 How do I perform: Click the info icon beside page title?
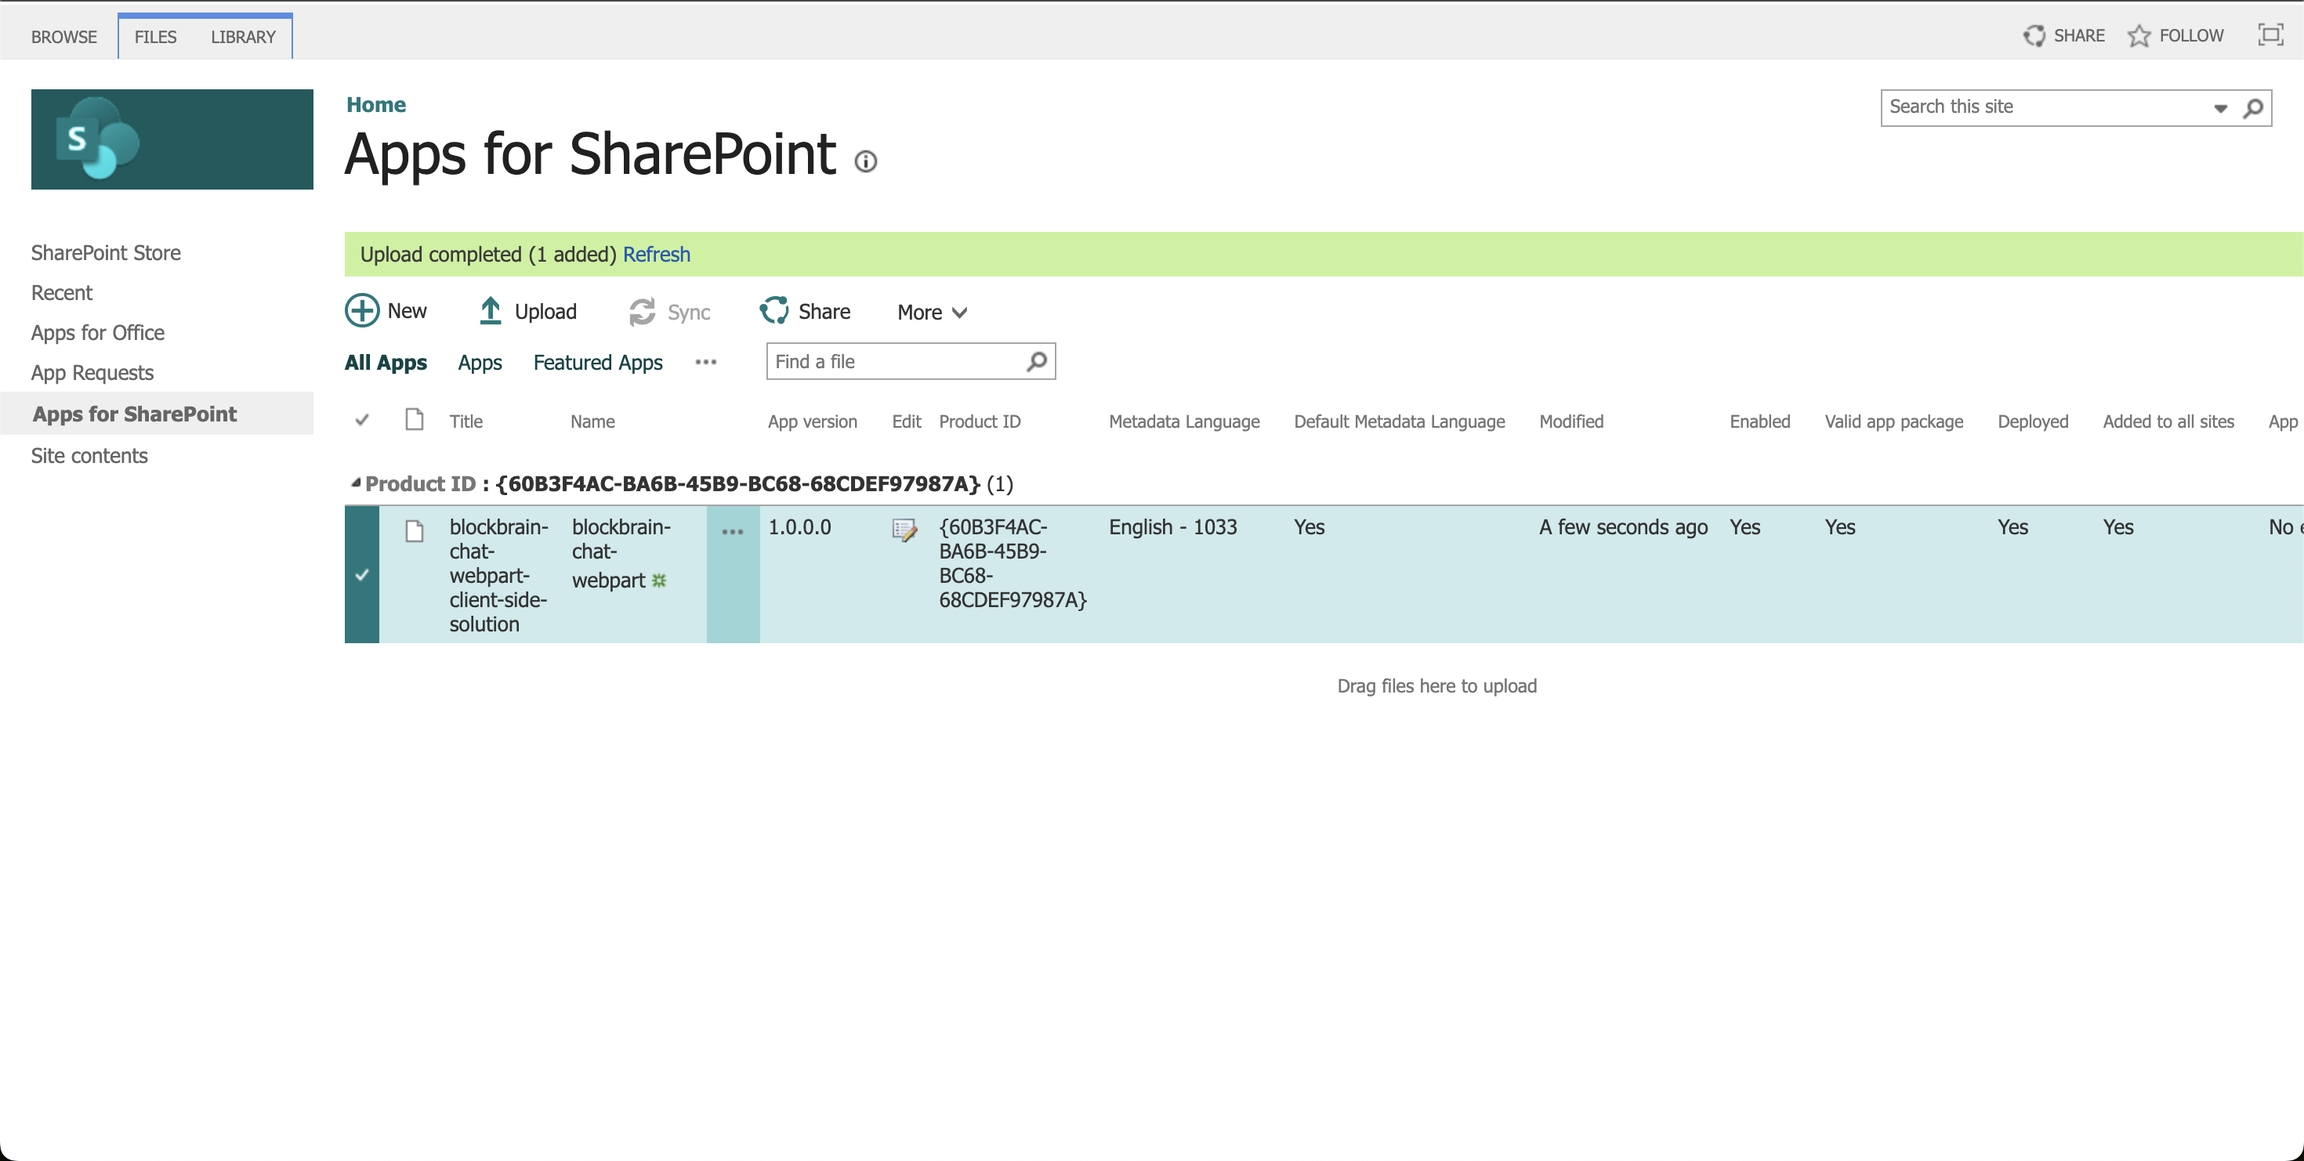click(x=866, y=161)
